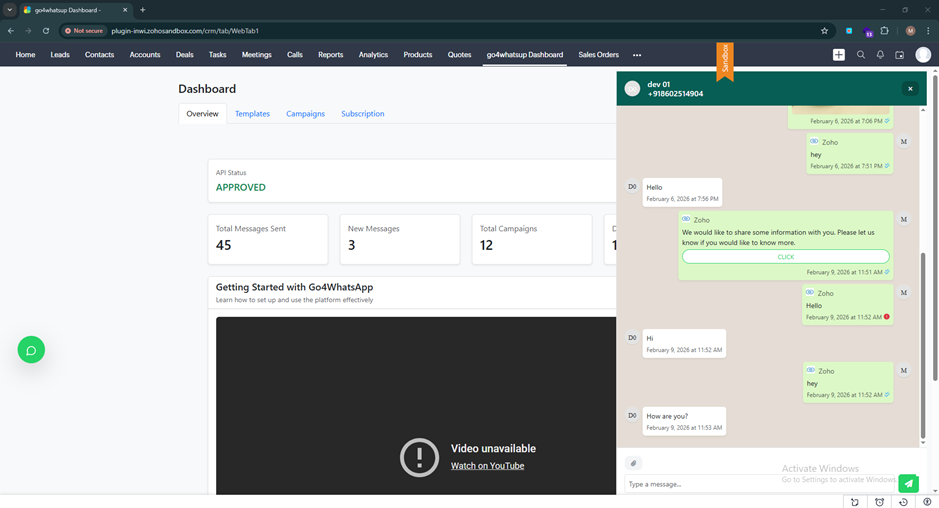This screenshot has height=508, width=939.
Task: Open the user profile avatar menu
Action: point(923,55)
